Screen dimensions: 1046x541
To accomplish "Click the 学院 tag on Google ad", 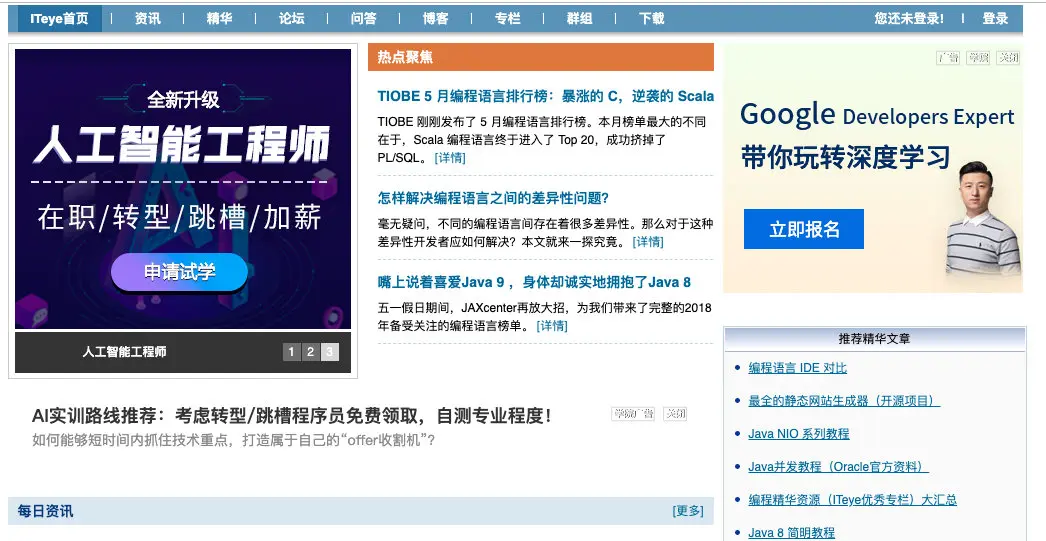I will click(979, 57).
